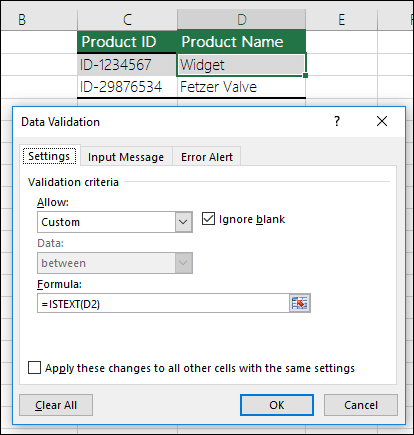Select the ID-29876534 cell
The height and width of the screenshot is (435, 414).
click(127, 87)
